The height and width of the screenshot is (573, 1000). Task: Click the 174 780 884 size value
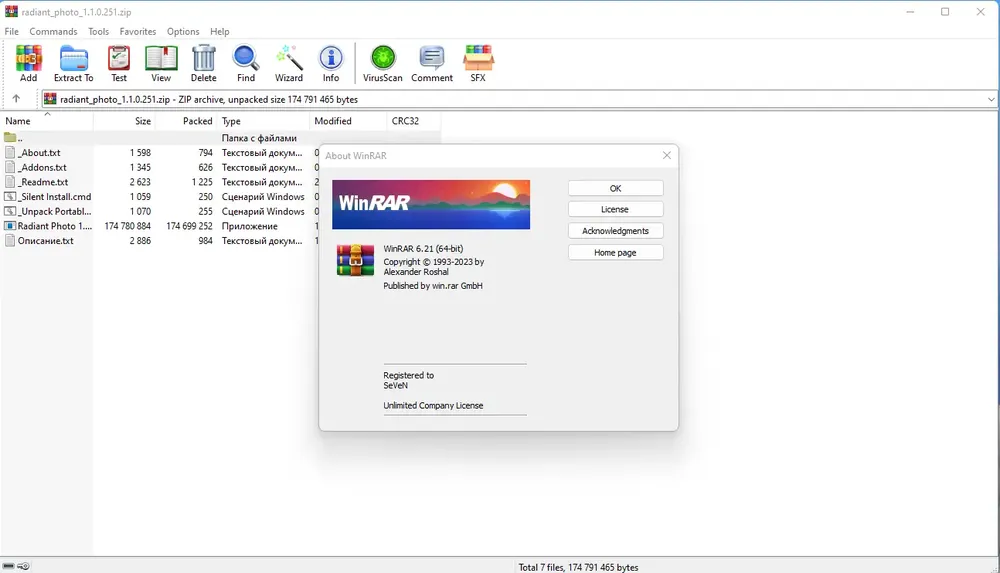point(128,226)
